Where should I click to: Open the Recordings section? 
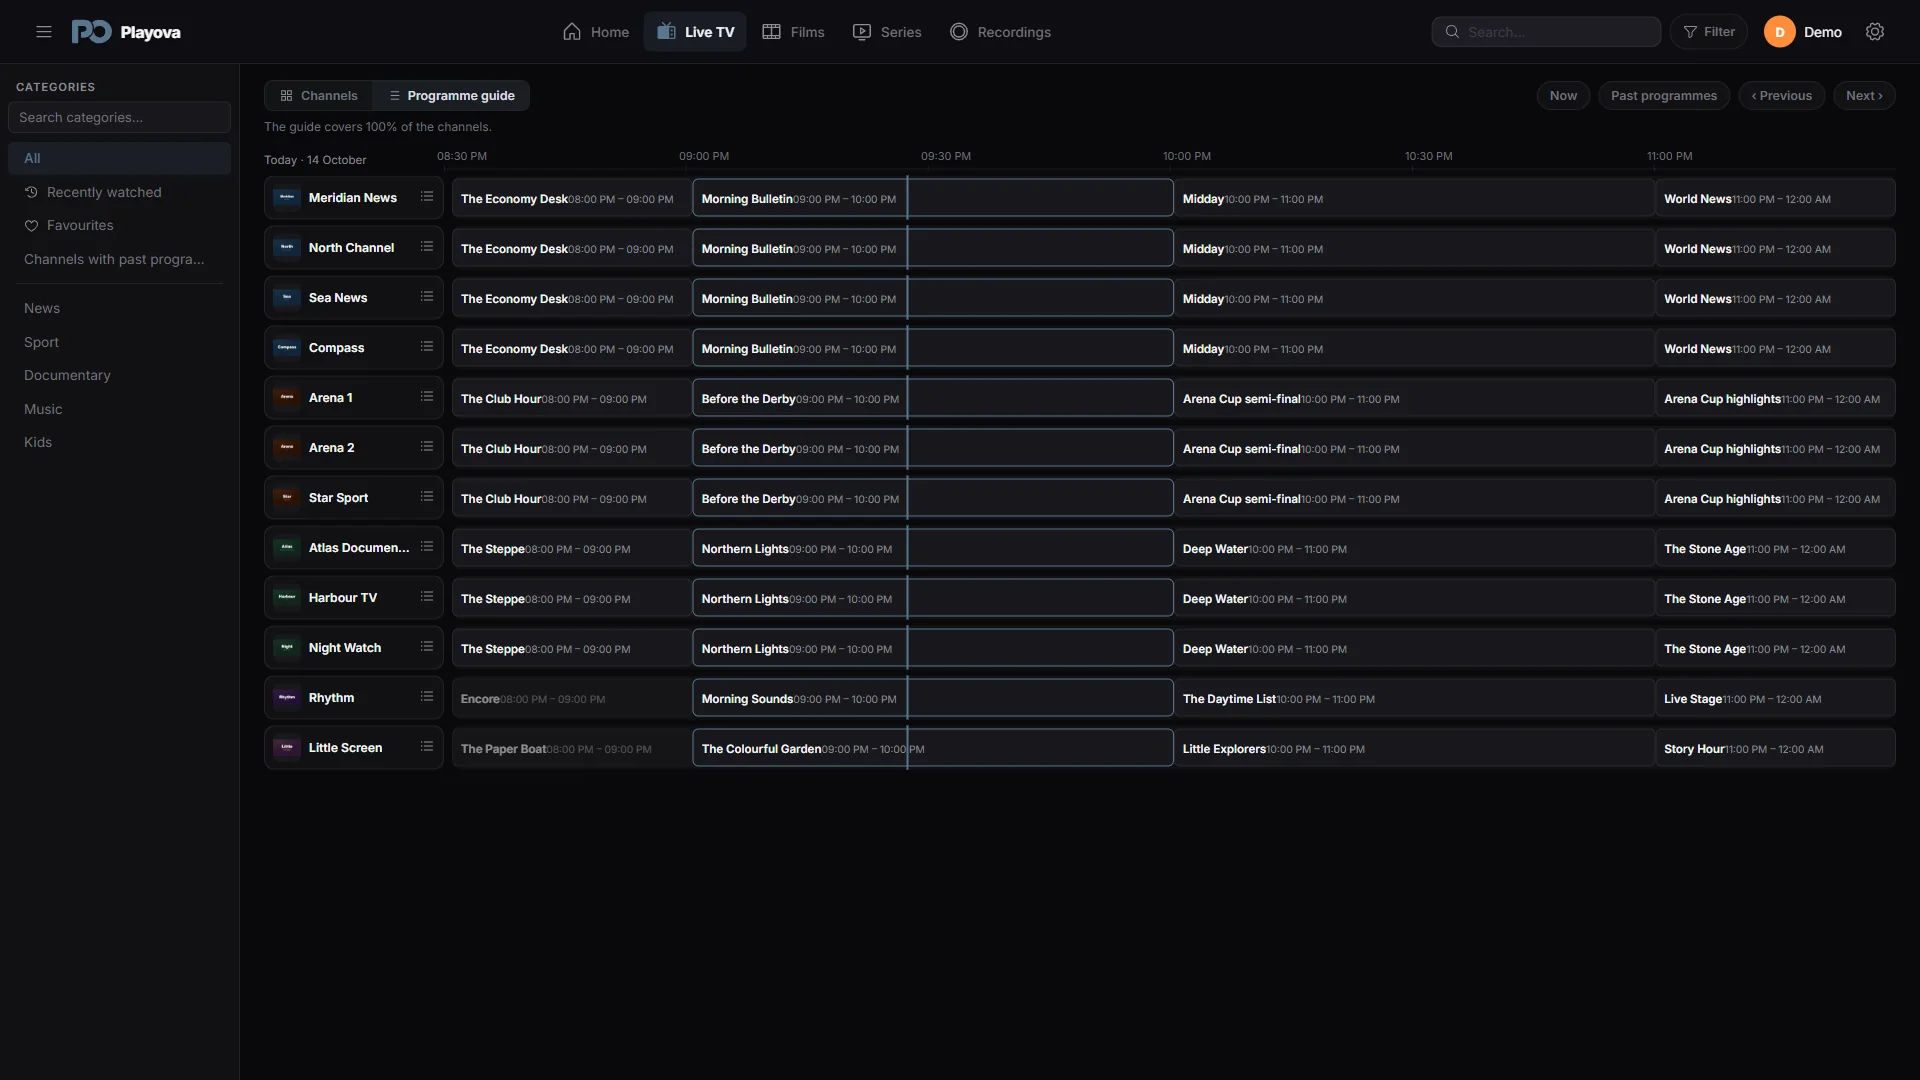[x=1000, y=32]
